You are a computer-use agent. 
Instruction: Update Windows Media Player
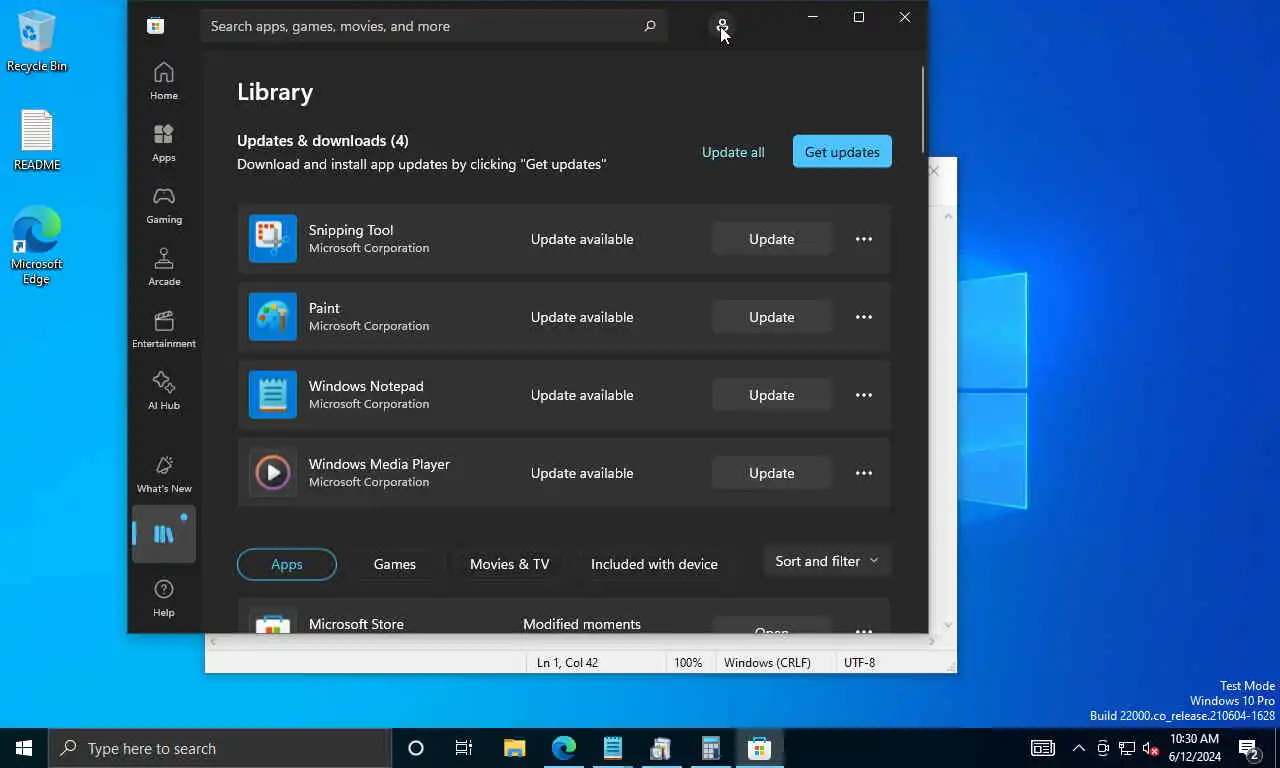[x=772, y=473]
